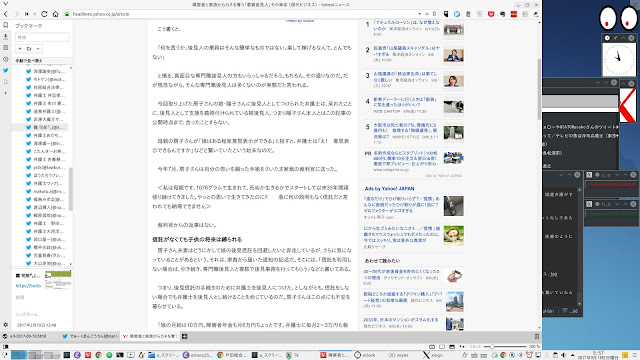Add a new bookmark with plus button
Image resolution: width=640 pixels, height=360 pixels.
[x=20, y=49]
